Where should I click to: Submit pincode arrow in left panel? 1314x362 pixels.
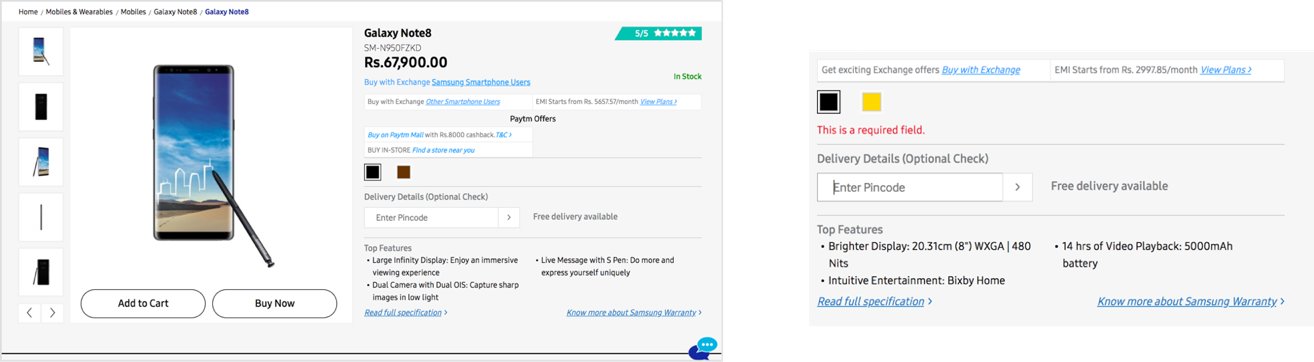(x=509, y=217)
